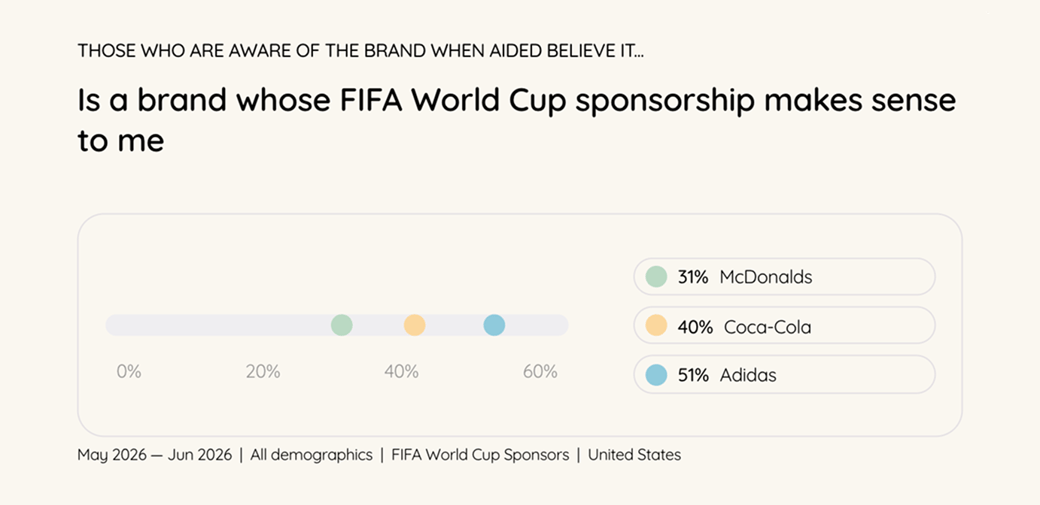Click the FIFA World Cup Sponsors footer text
The width and height of the screenshot is (1040, 505).
pyautogui.click(x=480, y=455)
